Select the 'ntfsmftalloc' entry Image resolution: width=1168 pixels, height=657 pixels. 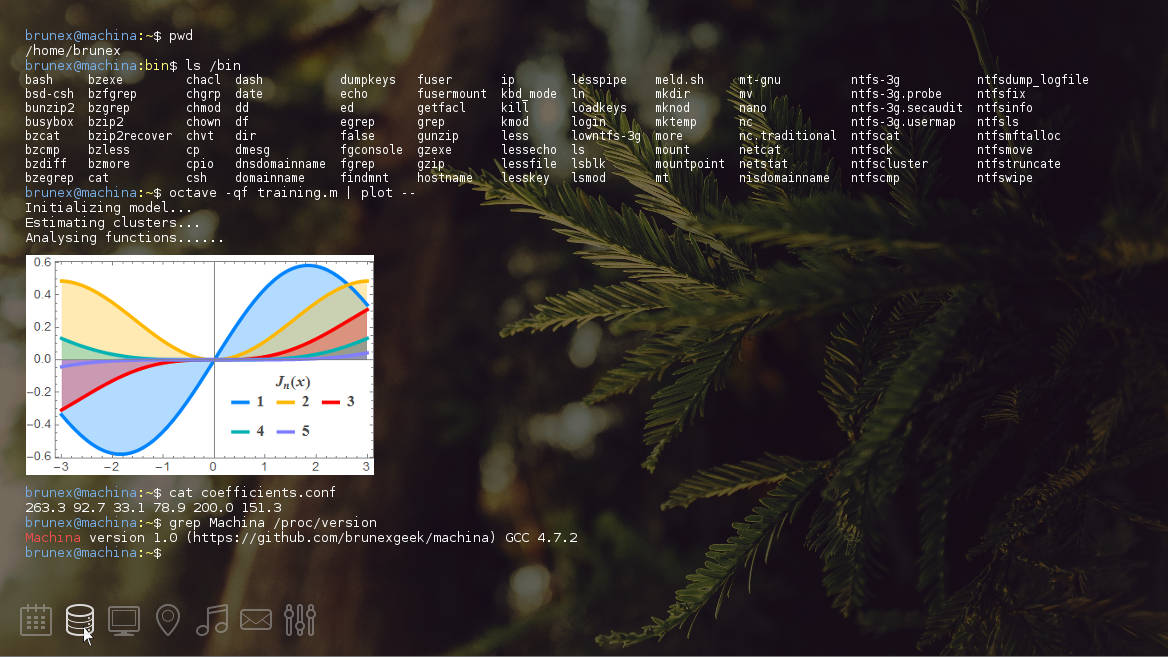tap(1018, 136)
